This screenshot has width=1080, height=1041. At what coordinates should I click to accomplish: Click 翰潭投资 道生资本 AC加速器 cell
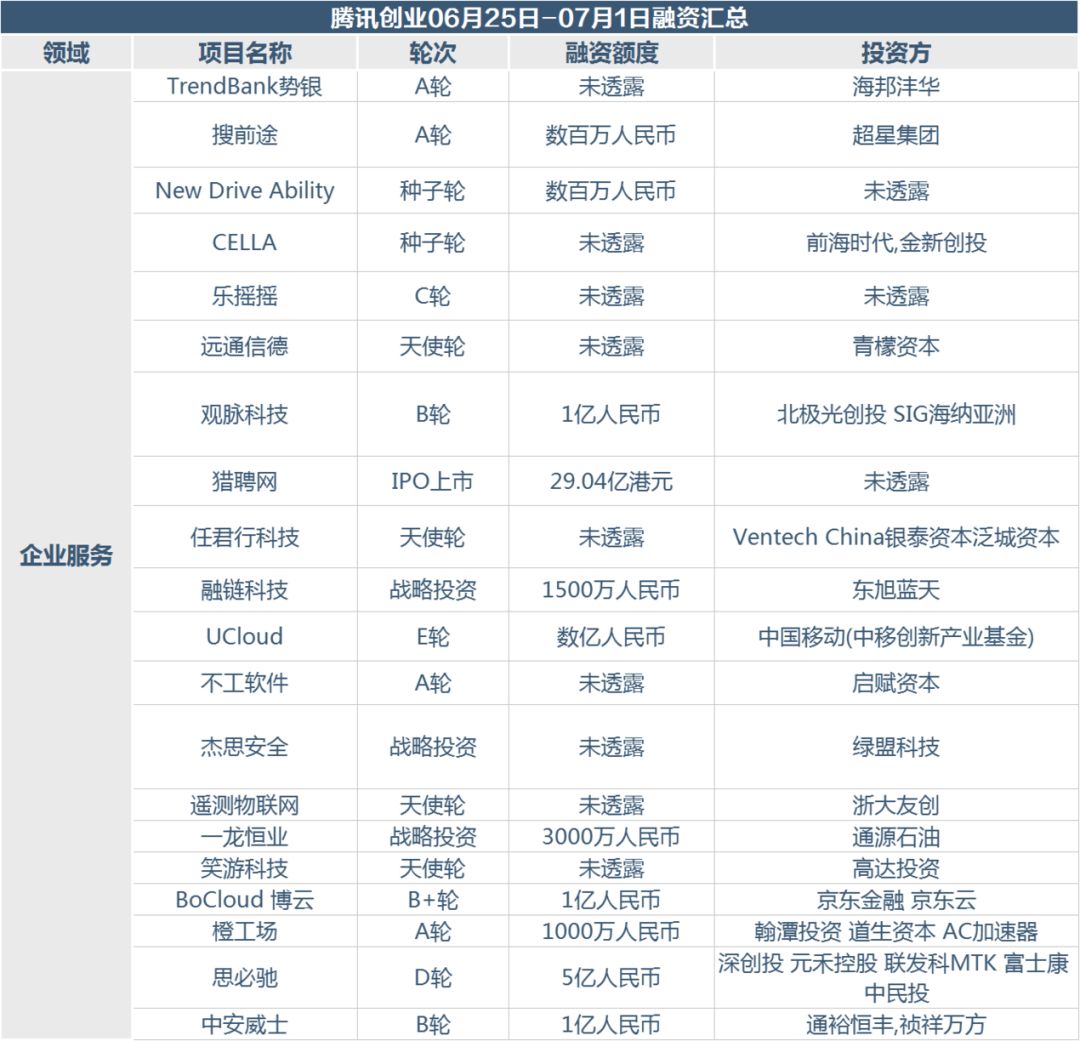click(896, 931)
